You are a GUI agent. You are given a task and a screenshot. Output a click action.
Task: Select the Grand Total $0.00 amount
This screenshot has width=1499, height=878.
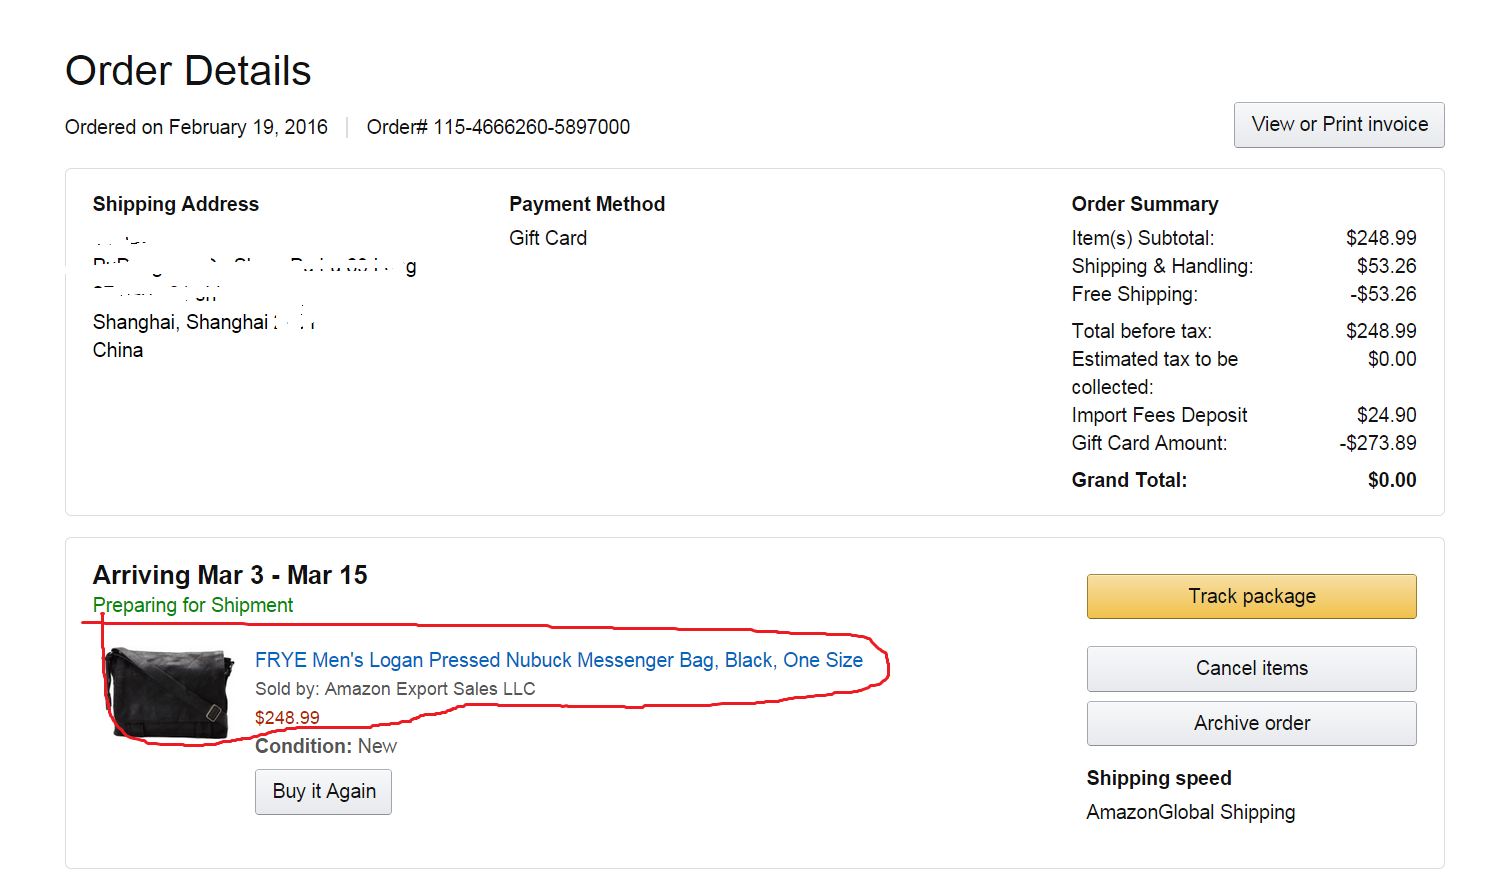pyautogui.click(x=1392, y=480)
